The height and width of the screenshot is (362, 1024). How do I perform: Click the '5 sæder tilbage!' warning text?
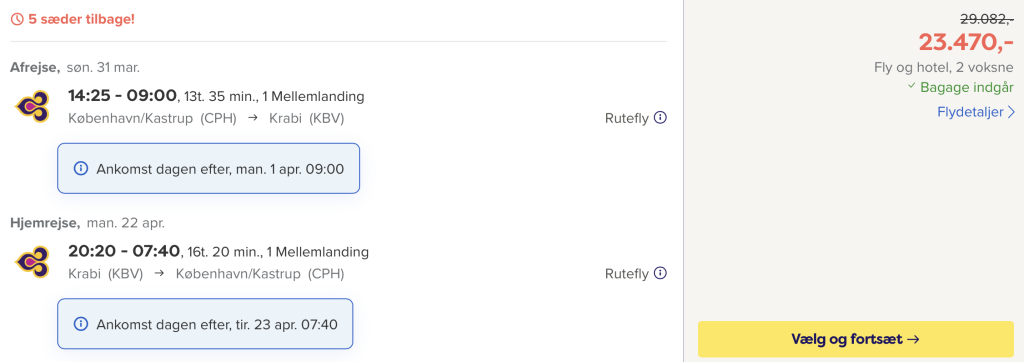point(82,19)
